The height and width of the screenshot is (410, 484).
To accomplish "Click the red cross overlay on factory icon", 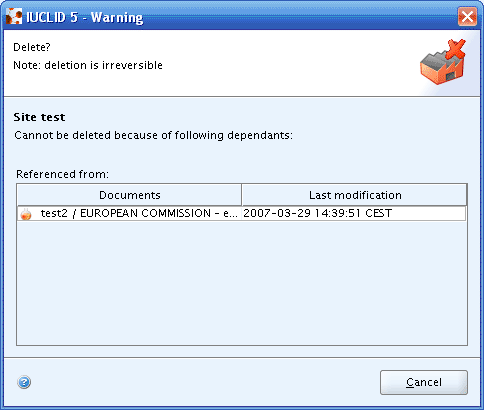I will [x=456, y=49].
